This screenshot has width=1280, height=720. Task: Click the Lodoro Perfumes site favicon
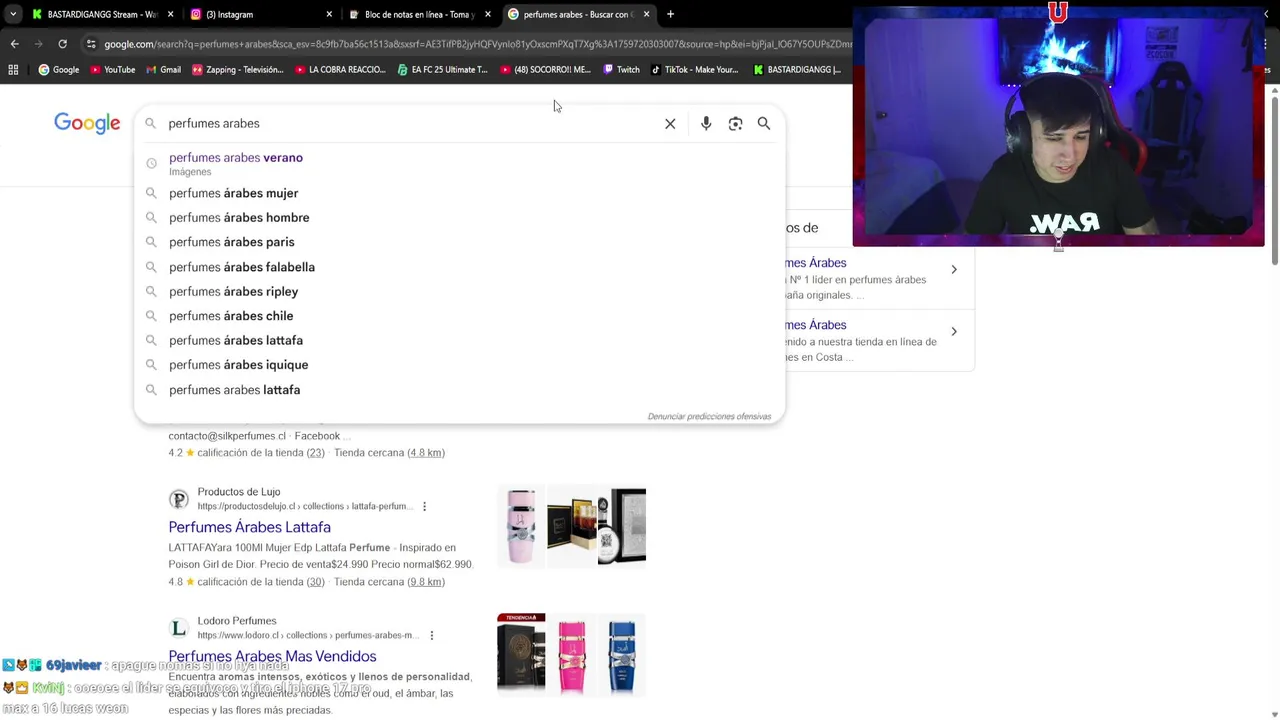pyautogui.click(x=179, y=628)
